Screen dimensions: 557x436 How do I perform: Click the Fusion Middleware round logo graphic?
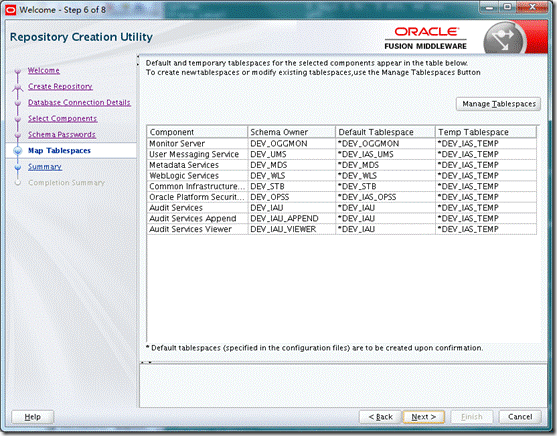coord(505,38)
